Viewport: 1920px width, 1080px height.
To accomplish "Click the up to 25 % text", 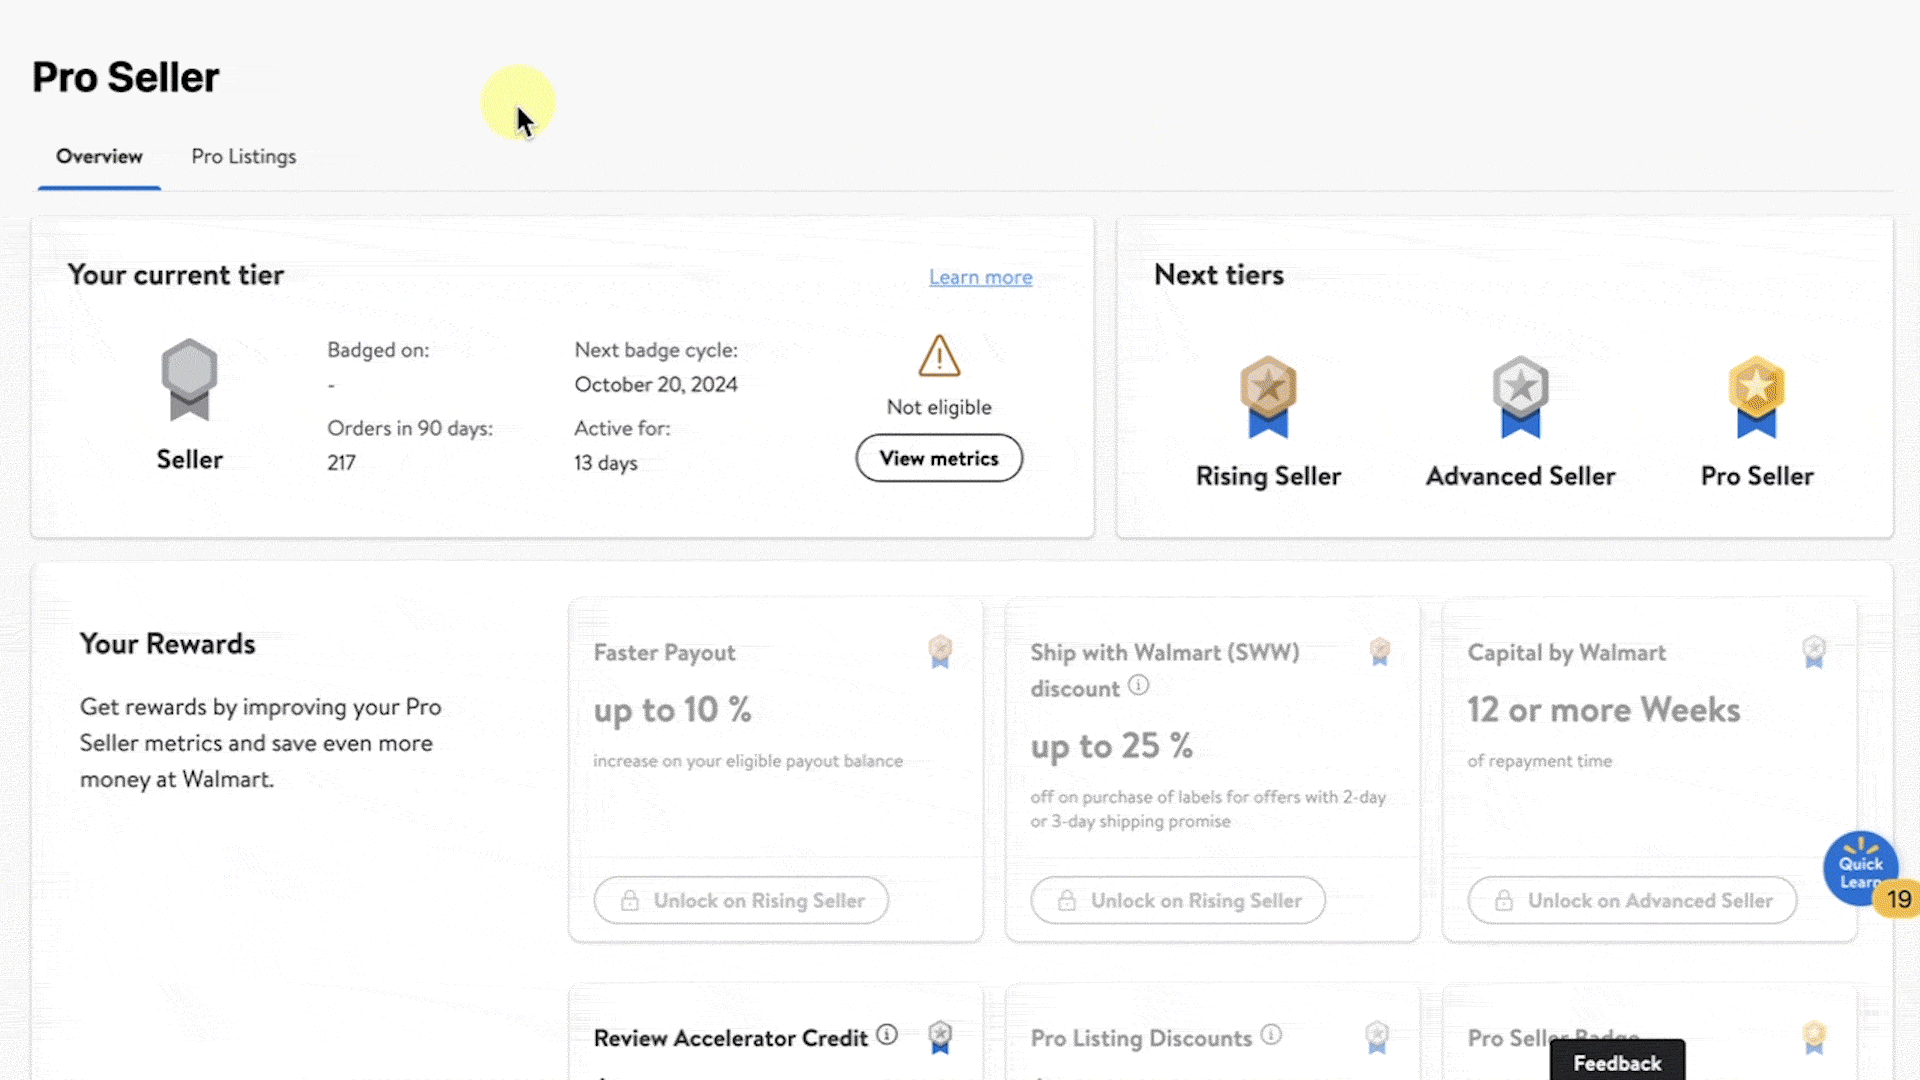I will coord(1112,746).
